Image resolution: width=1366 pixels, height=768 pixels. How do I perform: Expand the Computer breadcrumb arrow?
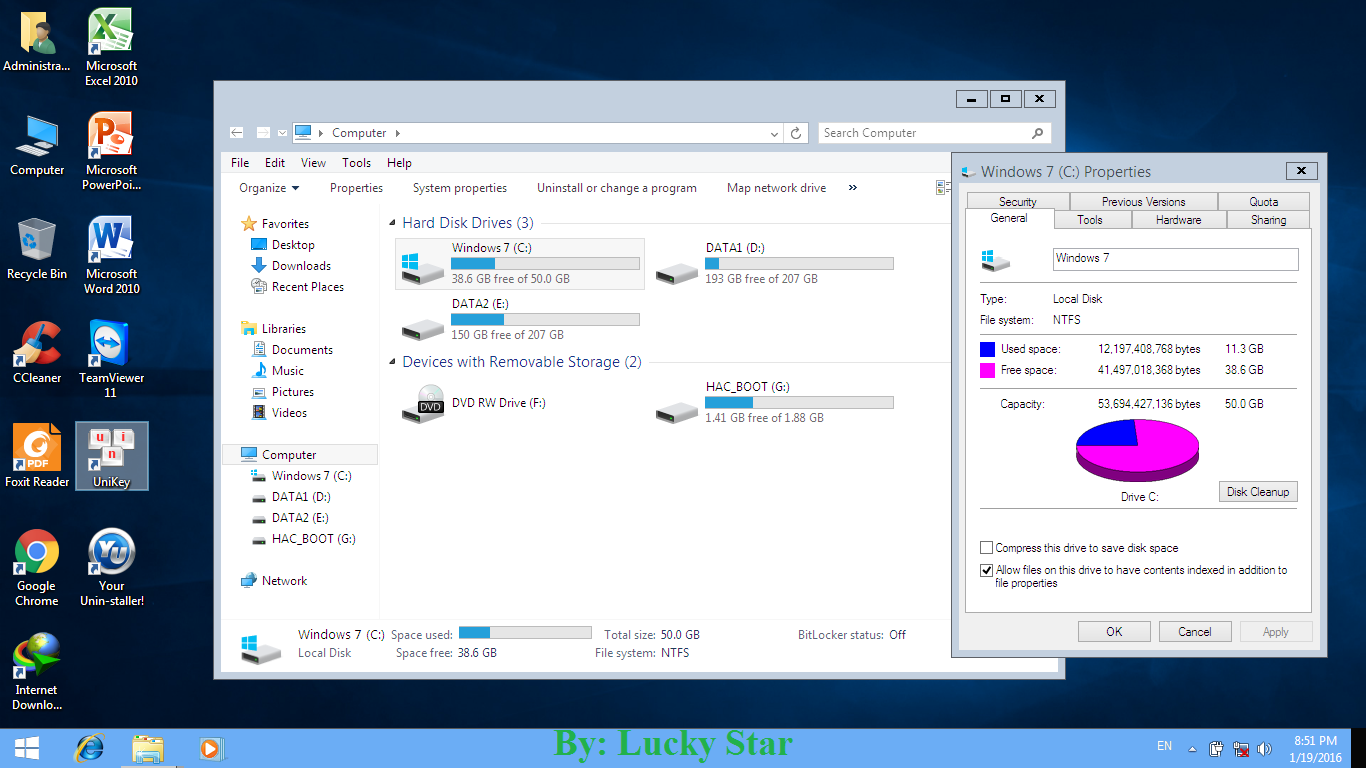(x=397, y=133)
